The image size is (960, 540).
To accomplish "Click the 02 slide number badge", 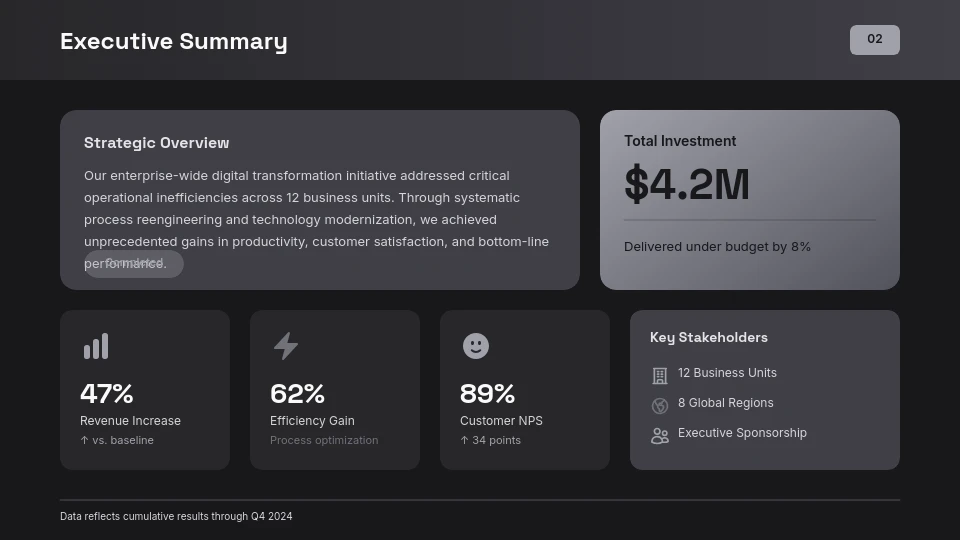I will coord(874,40).
